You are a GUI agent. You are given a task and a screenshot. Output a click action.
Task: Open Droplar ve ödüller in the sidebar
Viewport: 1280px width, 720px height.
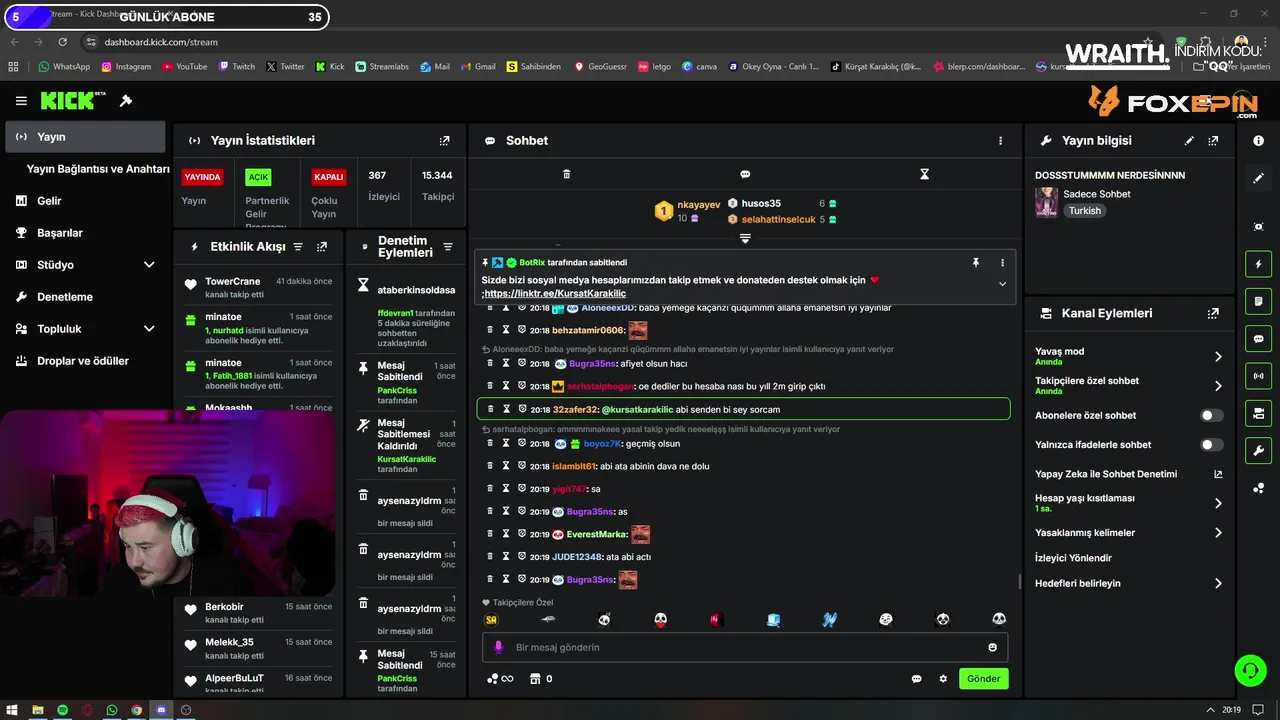[85, 361]
